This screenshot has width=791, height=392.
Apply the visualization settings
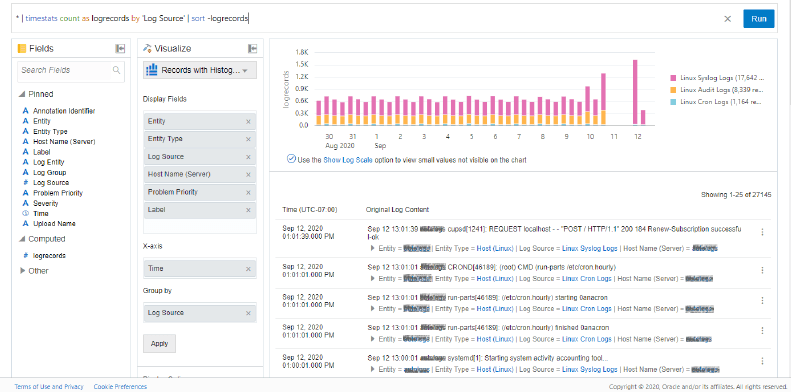pyautogui.click(x=159, y=344)
